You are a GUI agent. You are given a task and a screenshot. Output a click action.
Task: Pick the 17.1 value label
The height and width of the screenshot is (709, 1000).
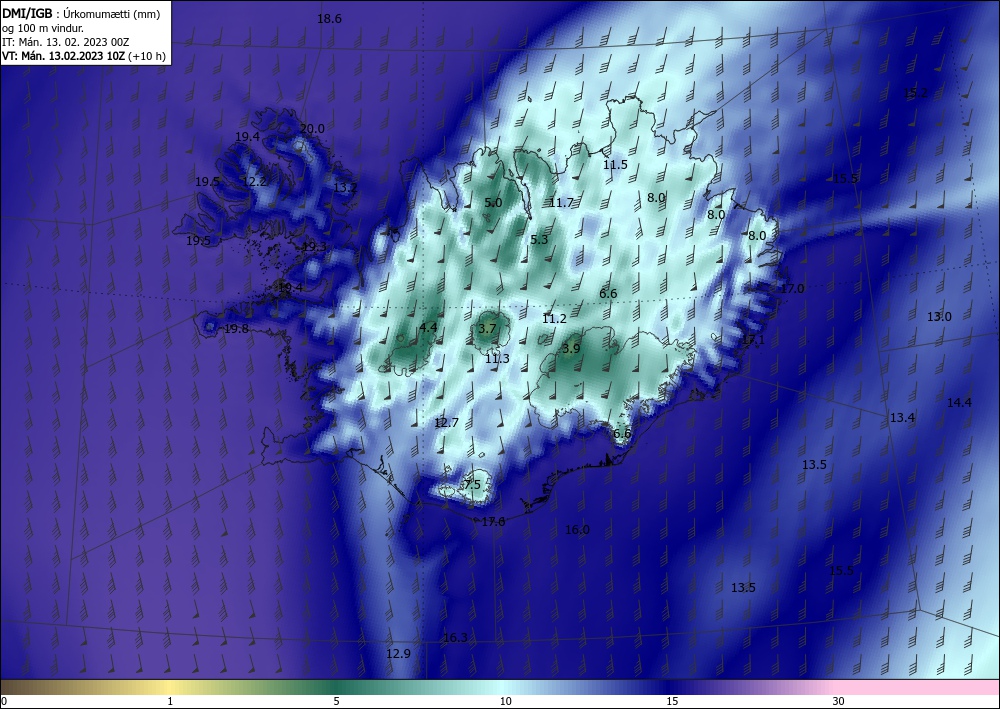point(753,340)
